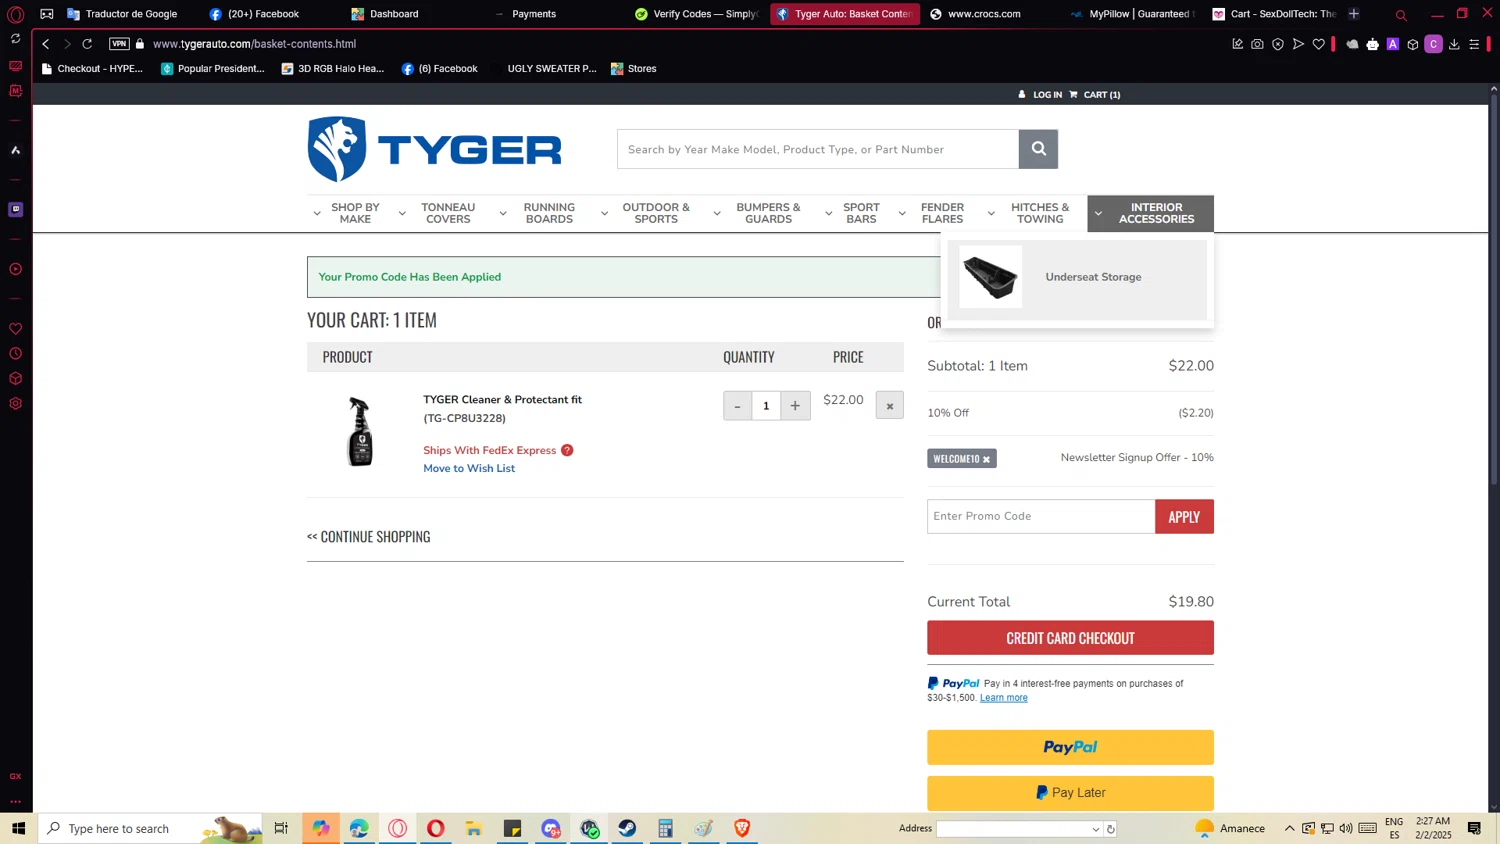Click the TYGER logo
The image size is (1500, 844).
(434, 149)
